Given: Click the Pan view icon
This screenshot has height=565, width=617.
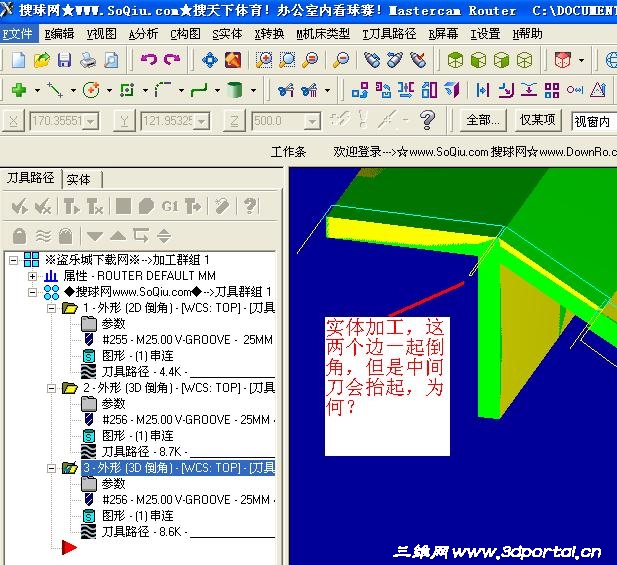Looking at the screenshot, I should pos(210,60).
